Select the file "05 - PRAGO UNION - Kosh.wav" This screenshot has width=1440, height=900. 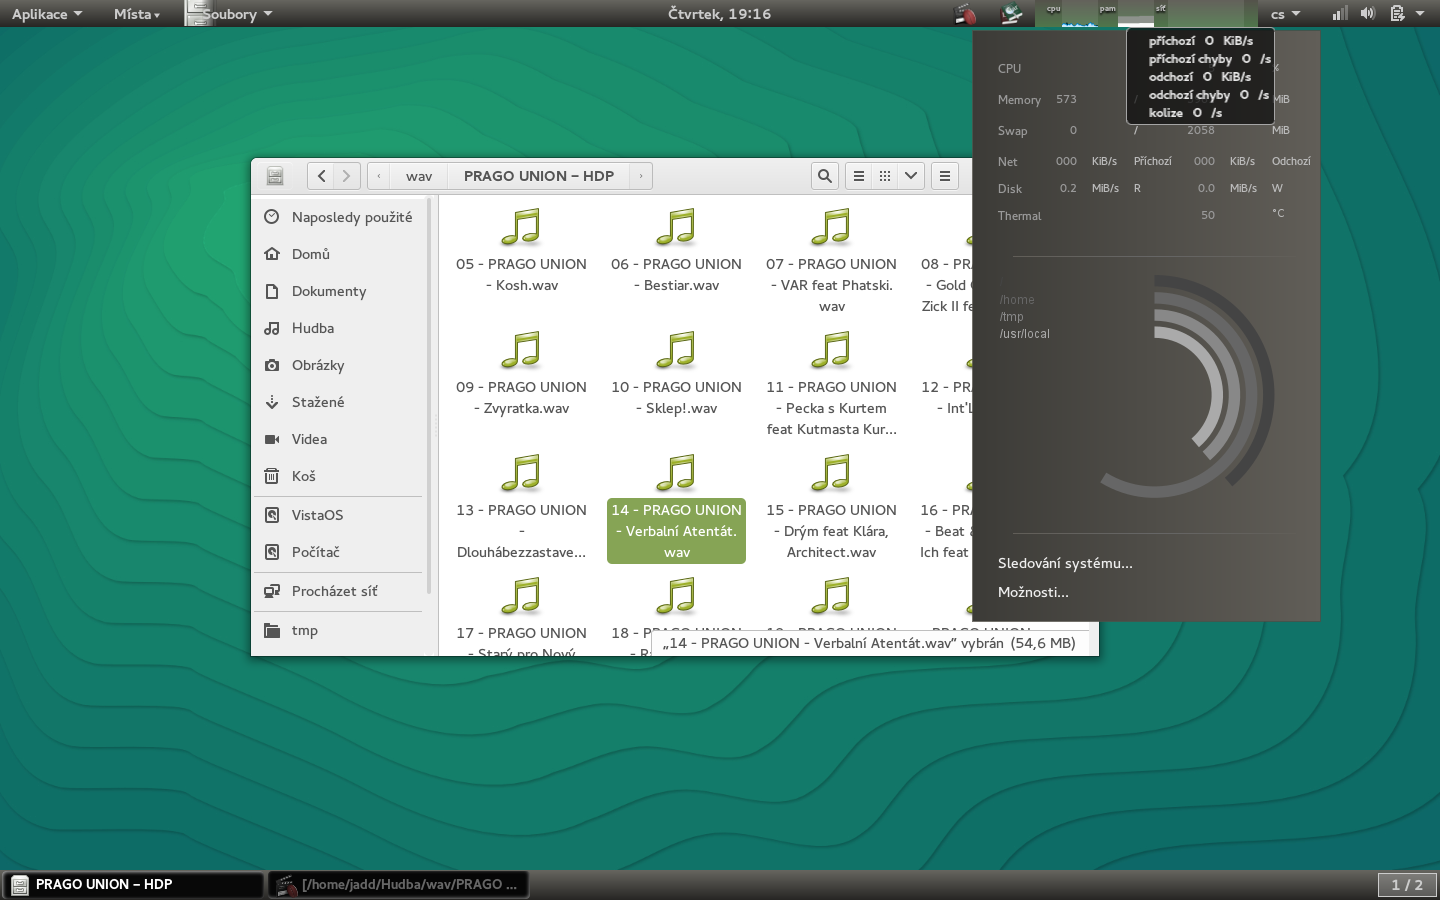[x=521, y=250]
